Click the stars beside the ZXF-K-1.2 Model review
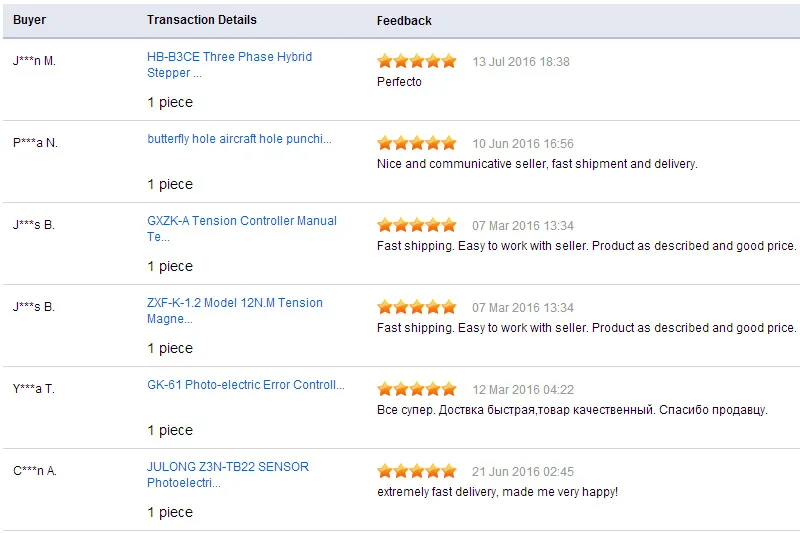 [x=417, y=307]
